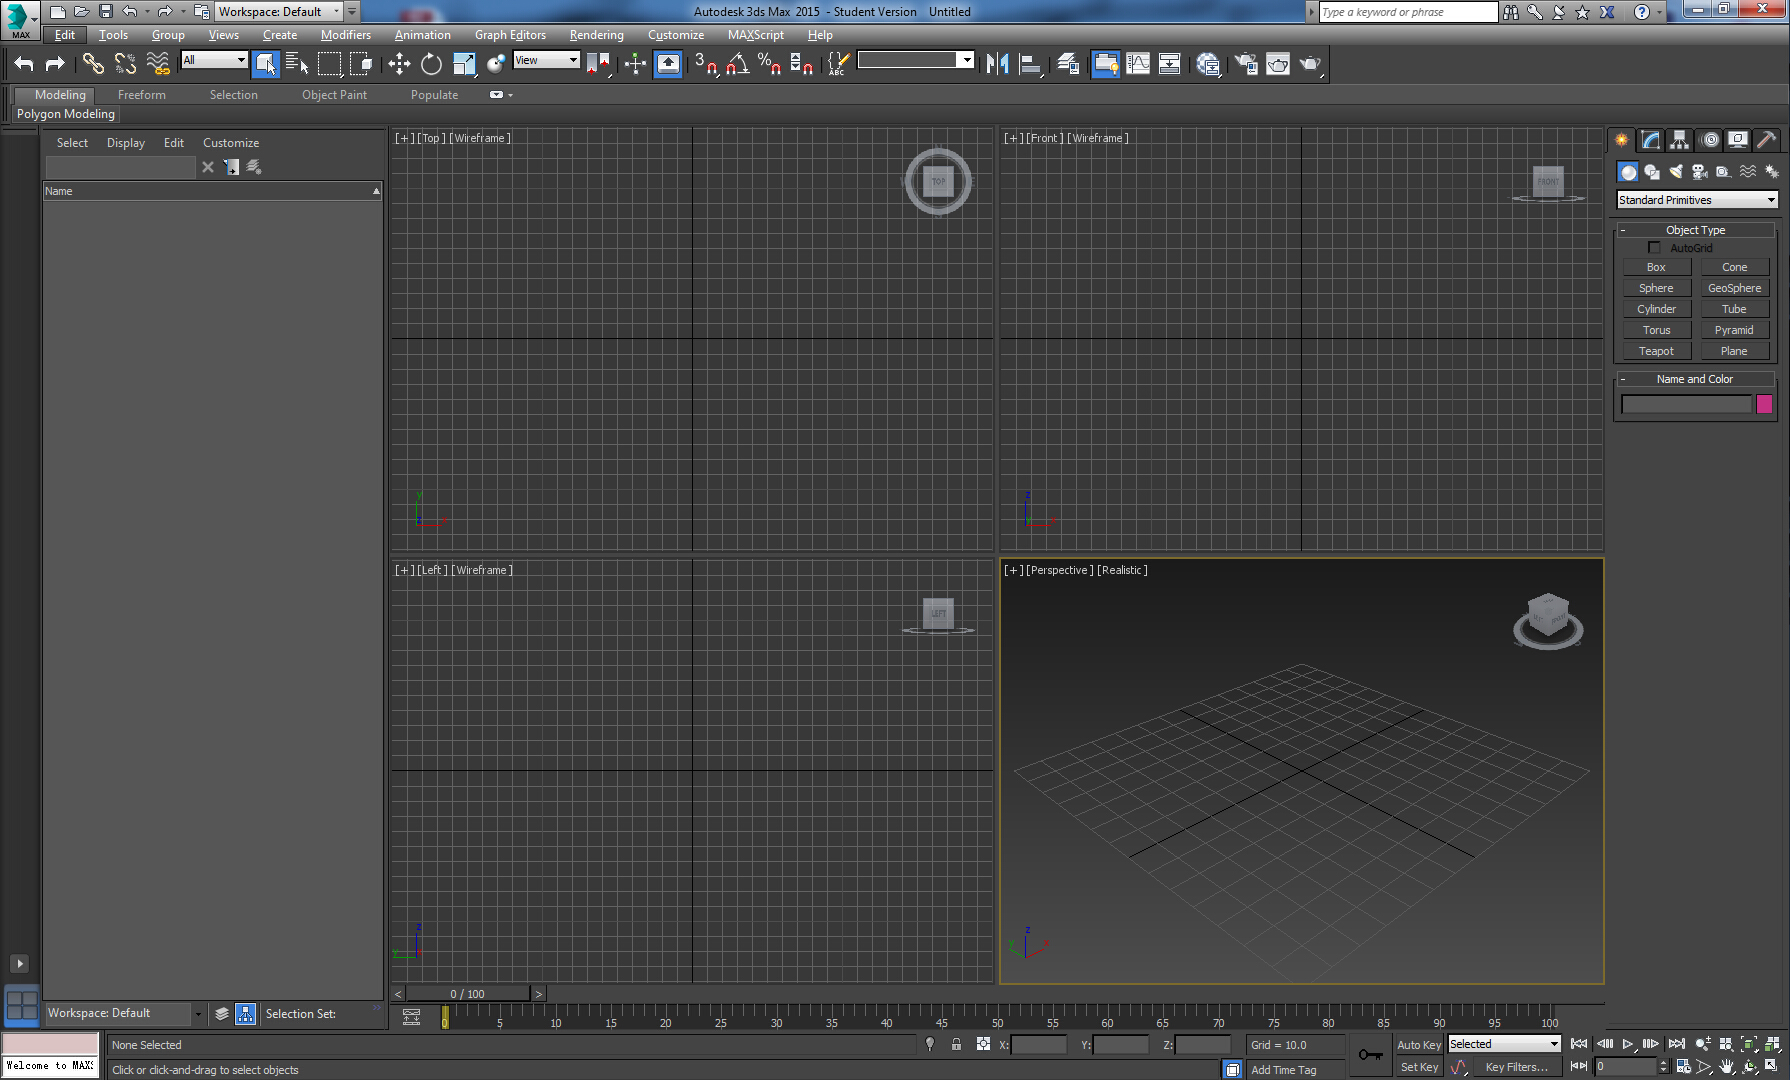Viewport: 1790px width, 1080px height.
Task: Open the Workspace: Default dropdown in title bar
Action: [279, 12]
